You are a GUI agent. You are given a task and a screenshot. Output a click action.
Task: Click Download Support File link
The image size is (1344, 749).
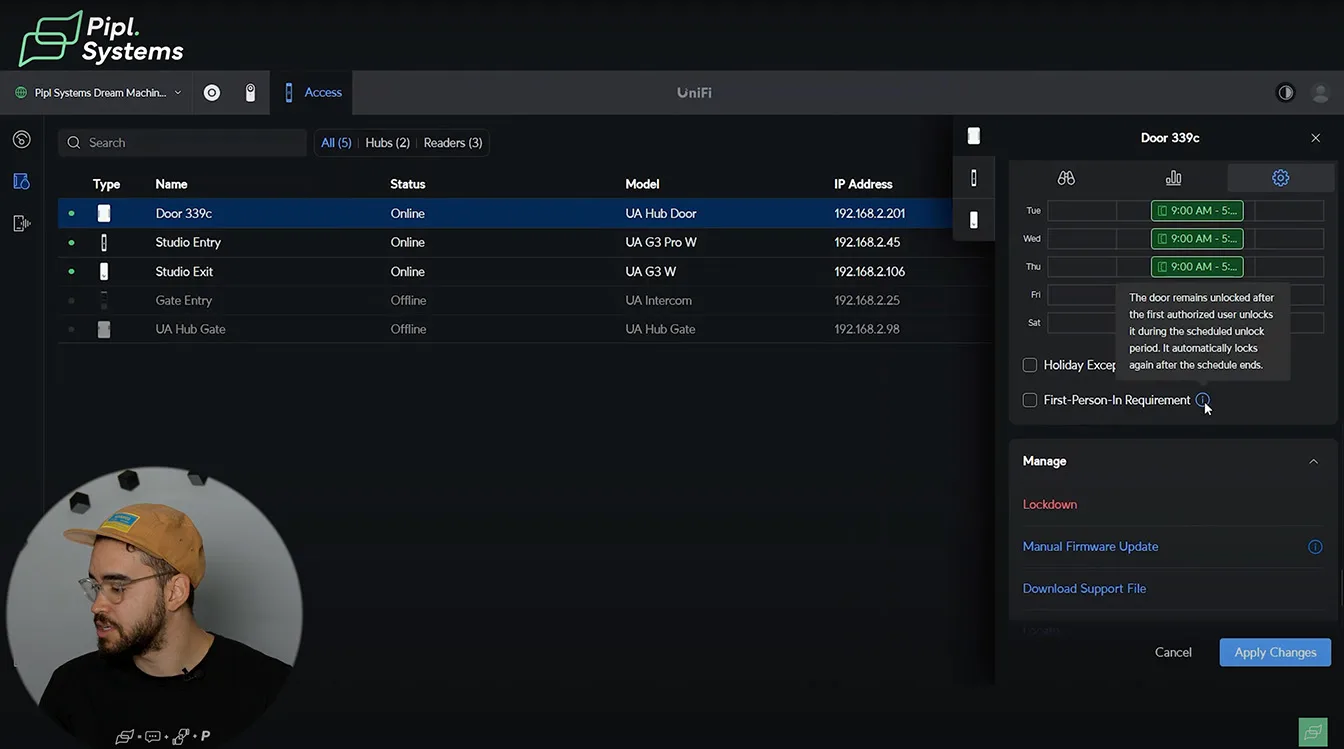pos(1084,589)
